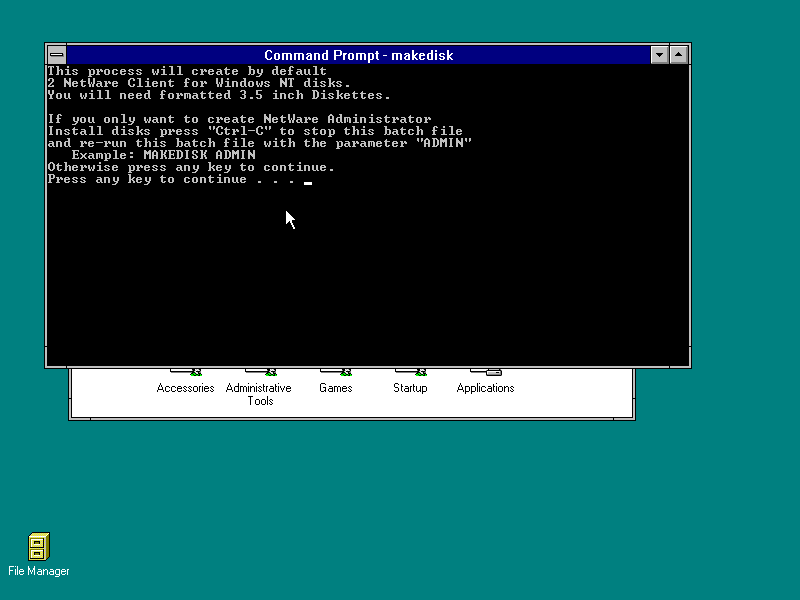Click the 'This process will create by default' line
The width and height of the screenshot is (800, 600).
tap(187, 71)
